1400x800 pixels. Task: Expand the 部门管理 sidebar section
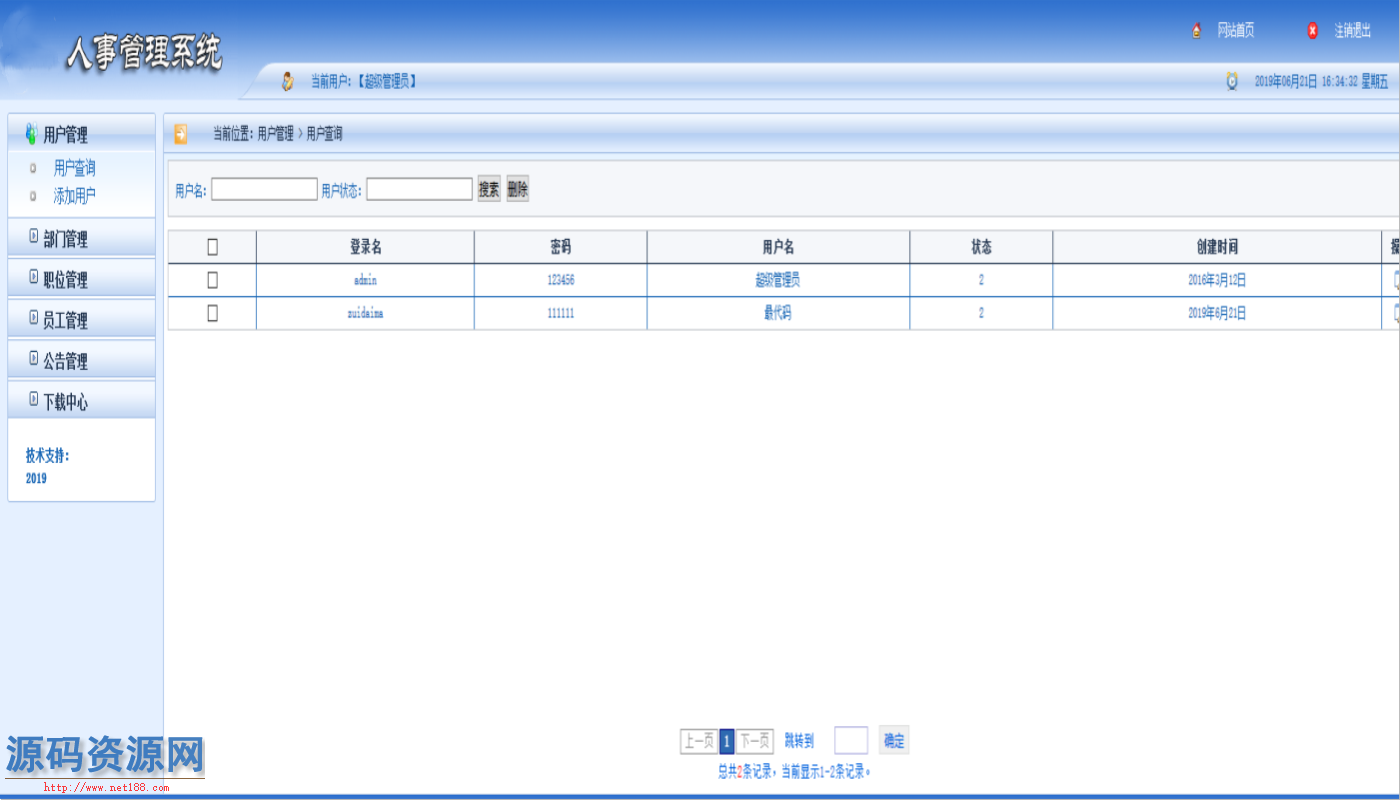point(65,239)
